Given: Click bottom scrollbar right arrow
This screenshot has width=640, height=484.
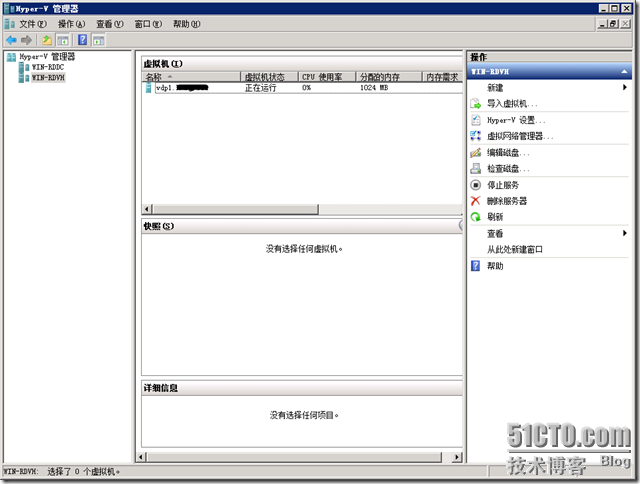Looking at the screenshot, I should click(x=457, y=457).
